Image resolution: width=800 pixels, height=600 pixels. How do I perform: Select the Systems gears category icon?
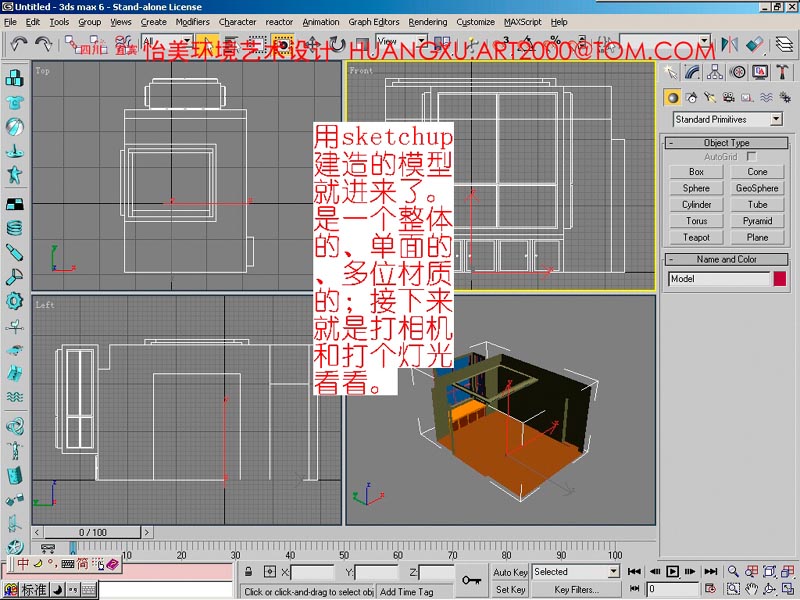785,97
